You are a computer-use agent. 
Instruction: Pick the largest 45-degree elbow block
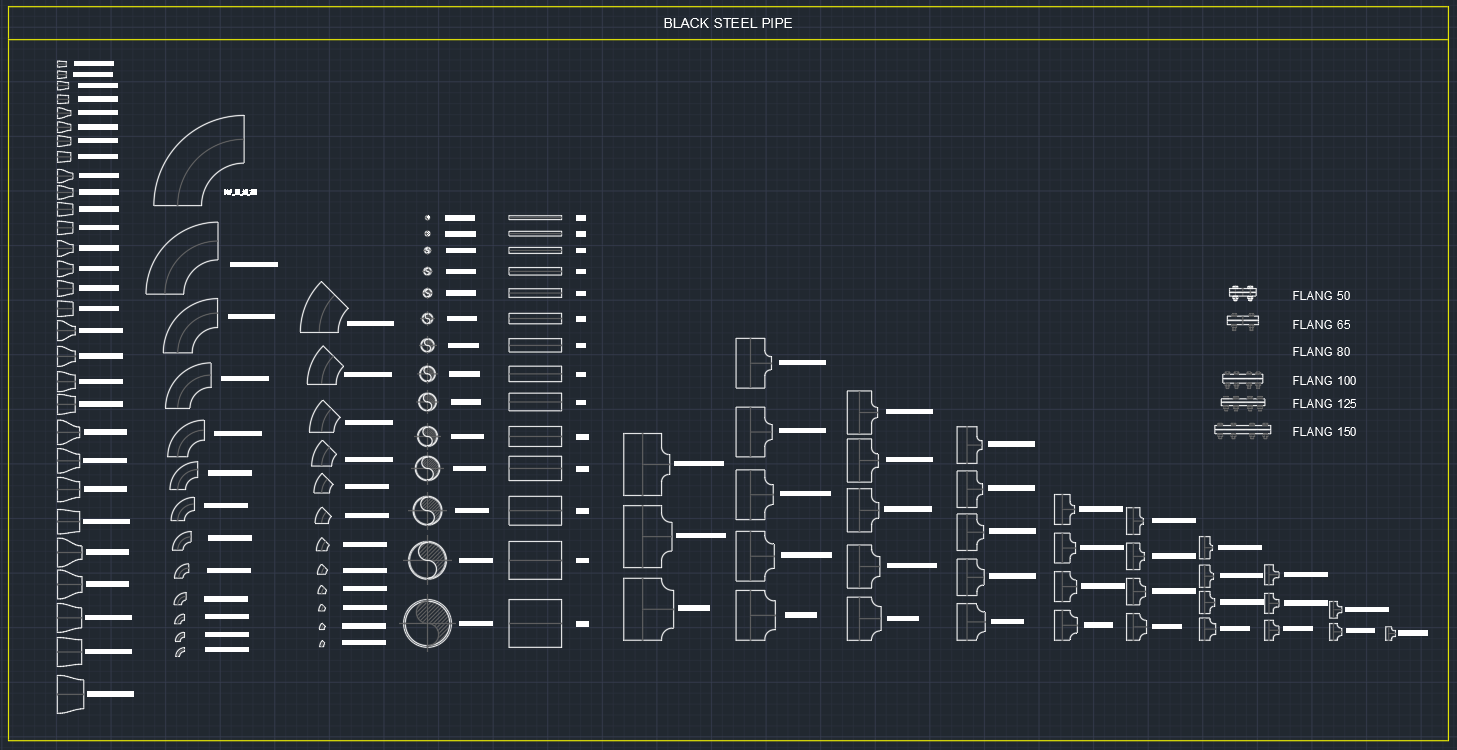322,309
